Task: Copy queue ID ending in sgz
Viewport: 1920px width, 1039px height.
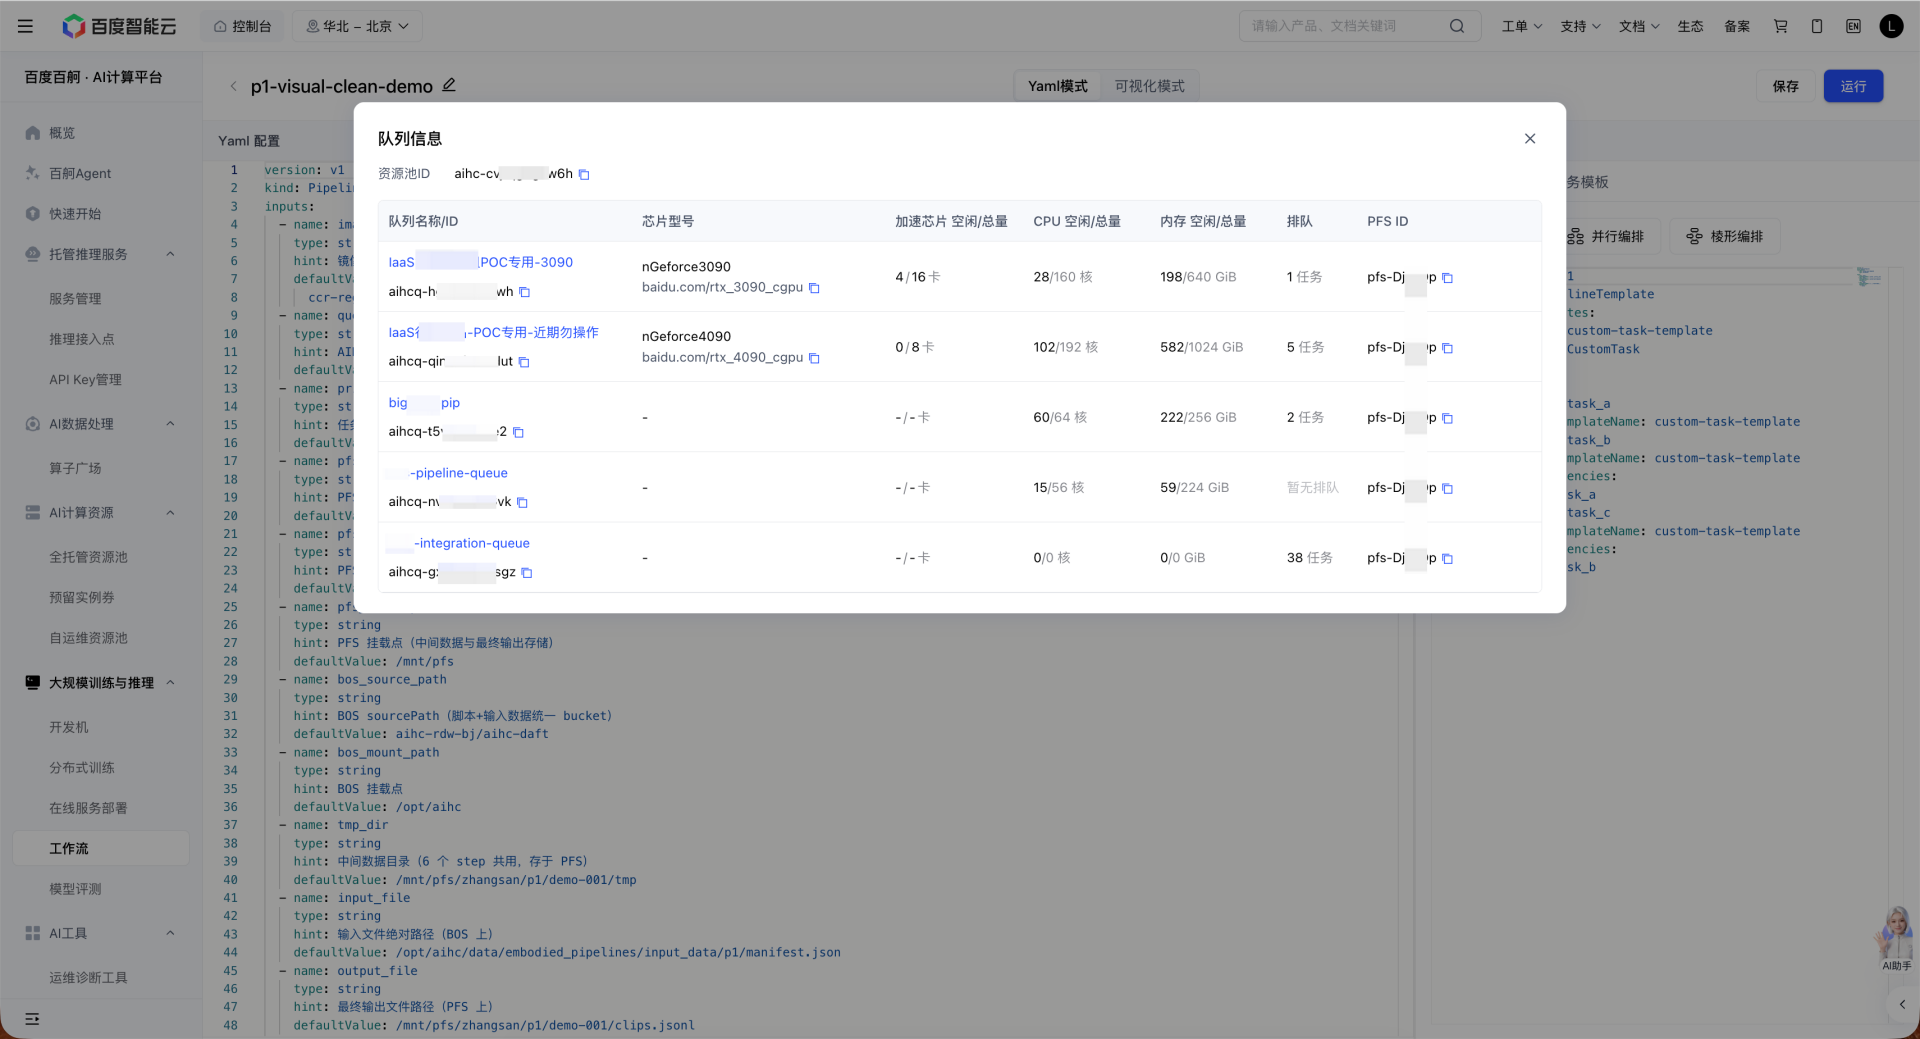Action: 527,573
